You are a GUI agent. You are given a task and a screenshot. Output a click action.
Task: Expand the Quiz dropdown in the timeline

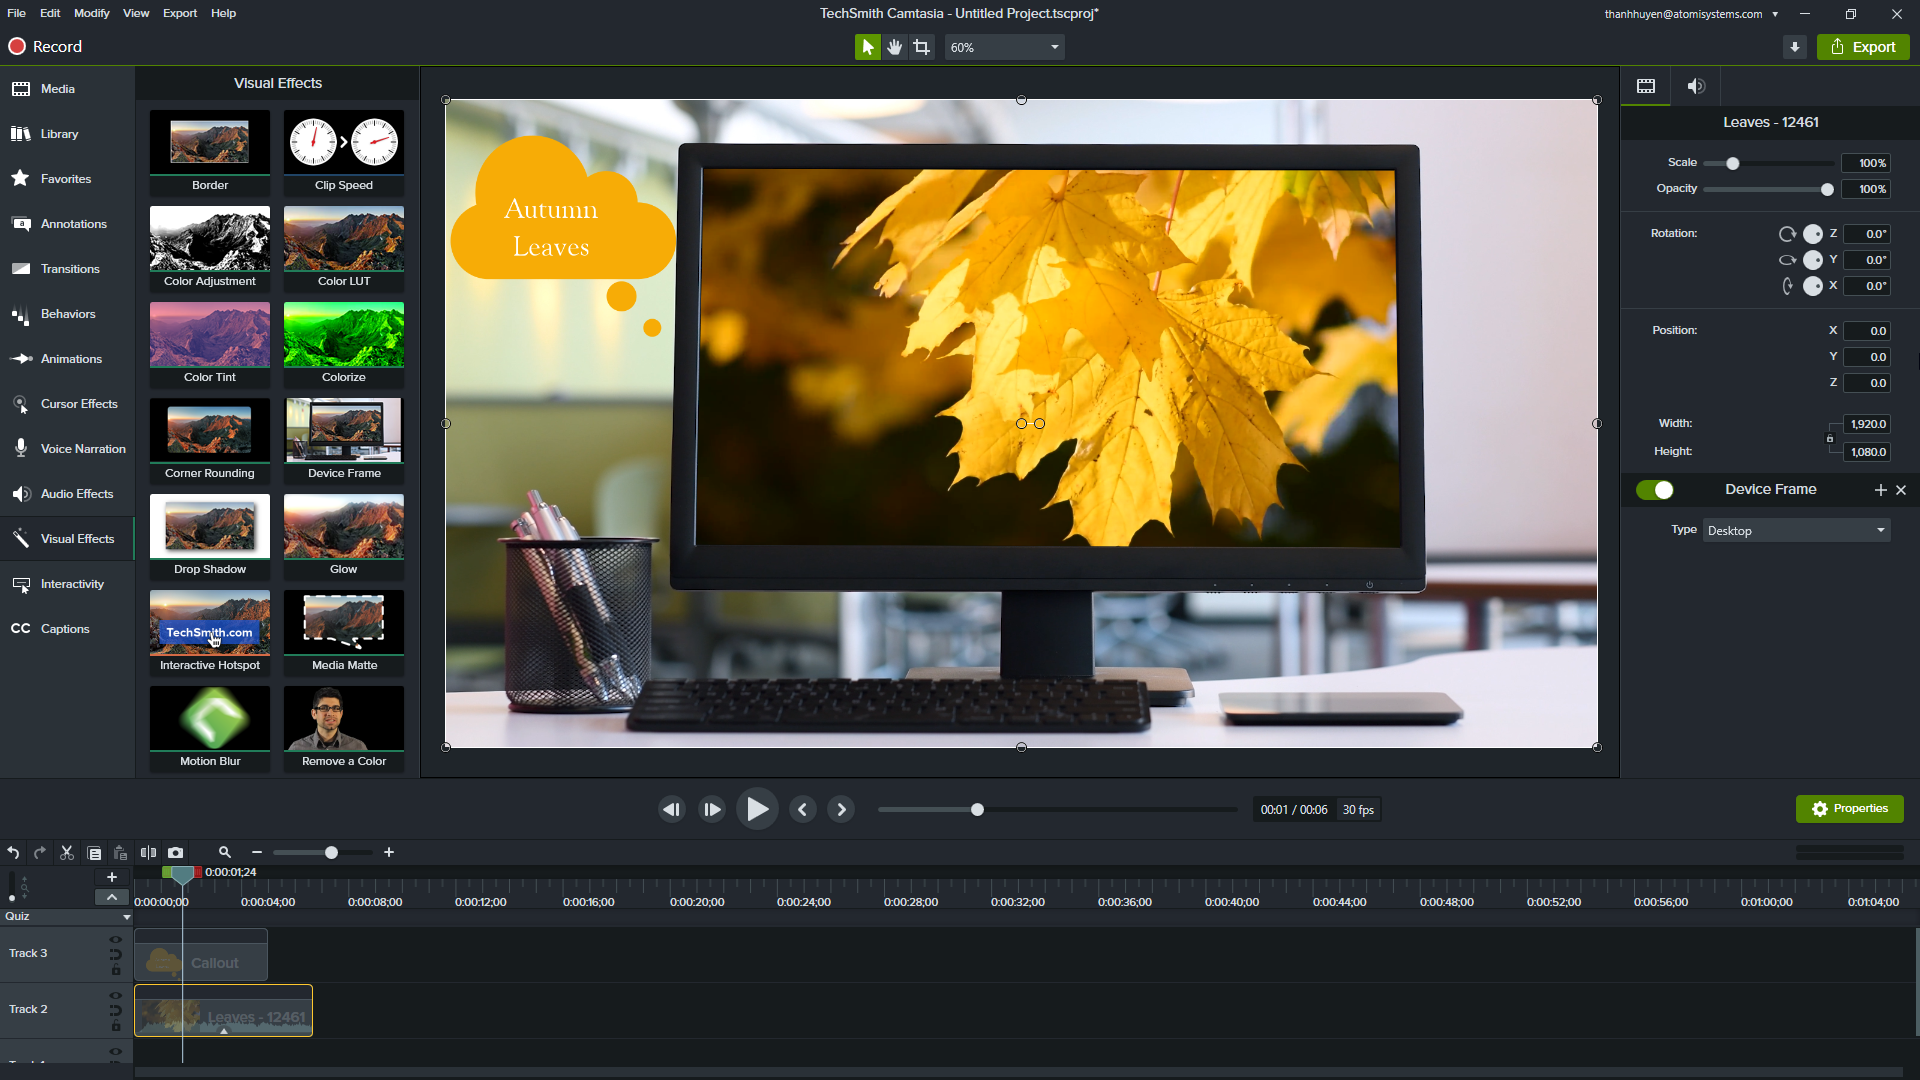pyautogui.click(x=125, y=916)
